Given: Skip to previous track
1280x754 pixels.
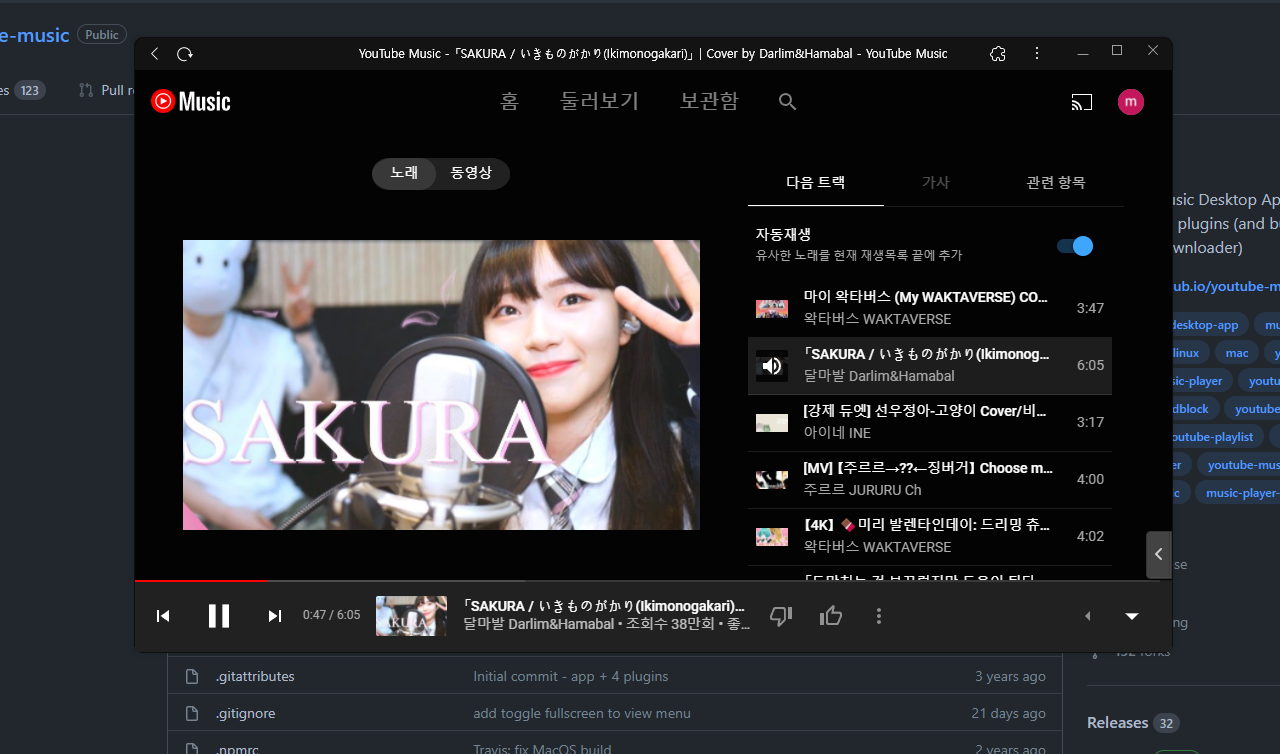Looking at the screenshot, I should [163, 616].
